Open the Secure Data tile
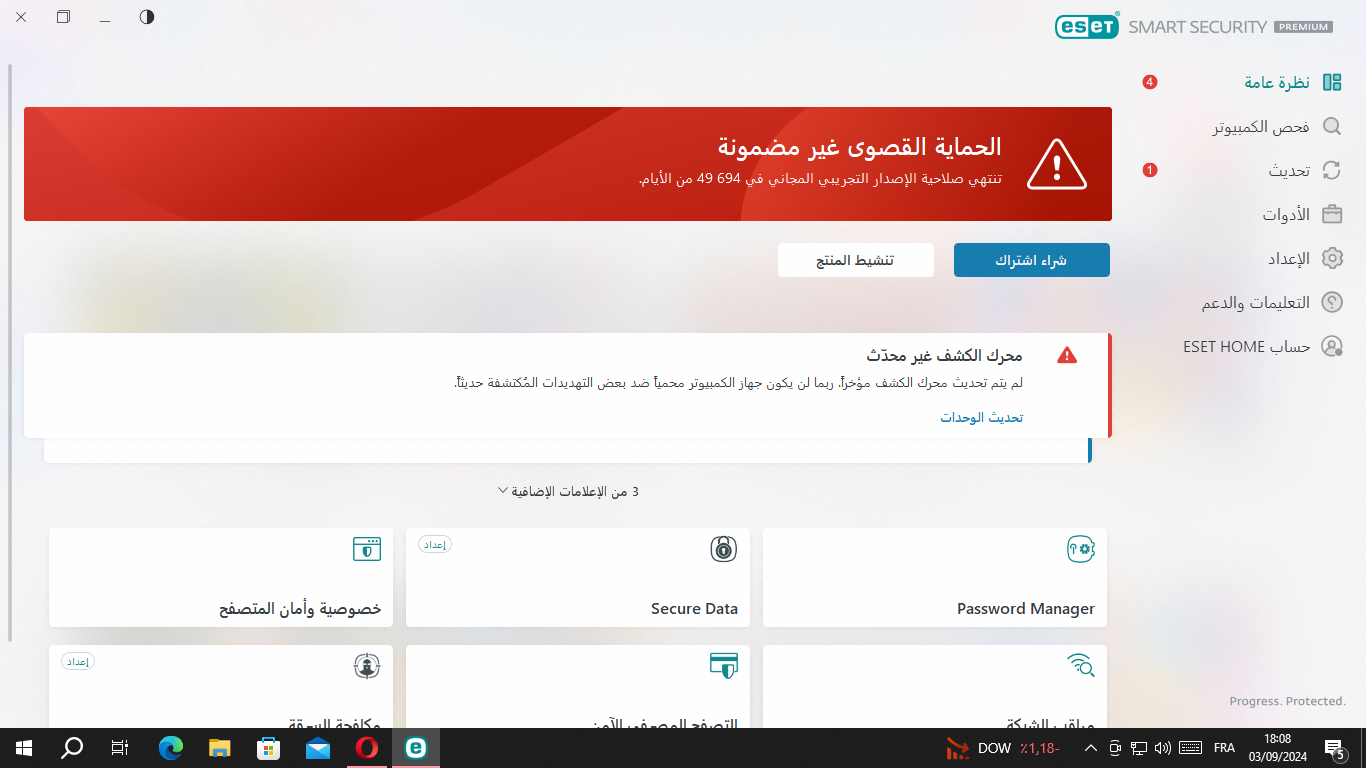Image resolution: width=1366 pixels, height=768 pixels. (578, 578)
